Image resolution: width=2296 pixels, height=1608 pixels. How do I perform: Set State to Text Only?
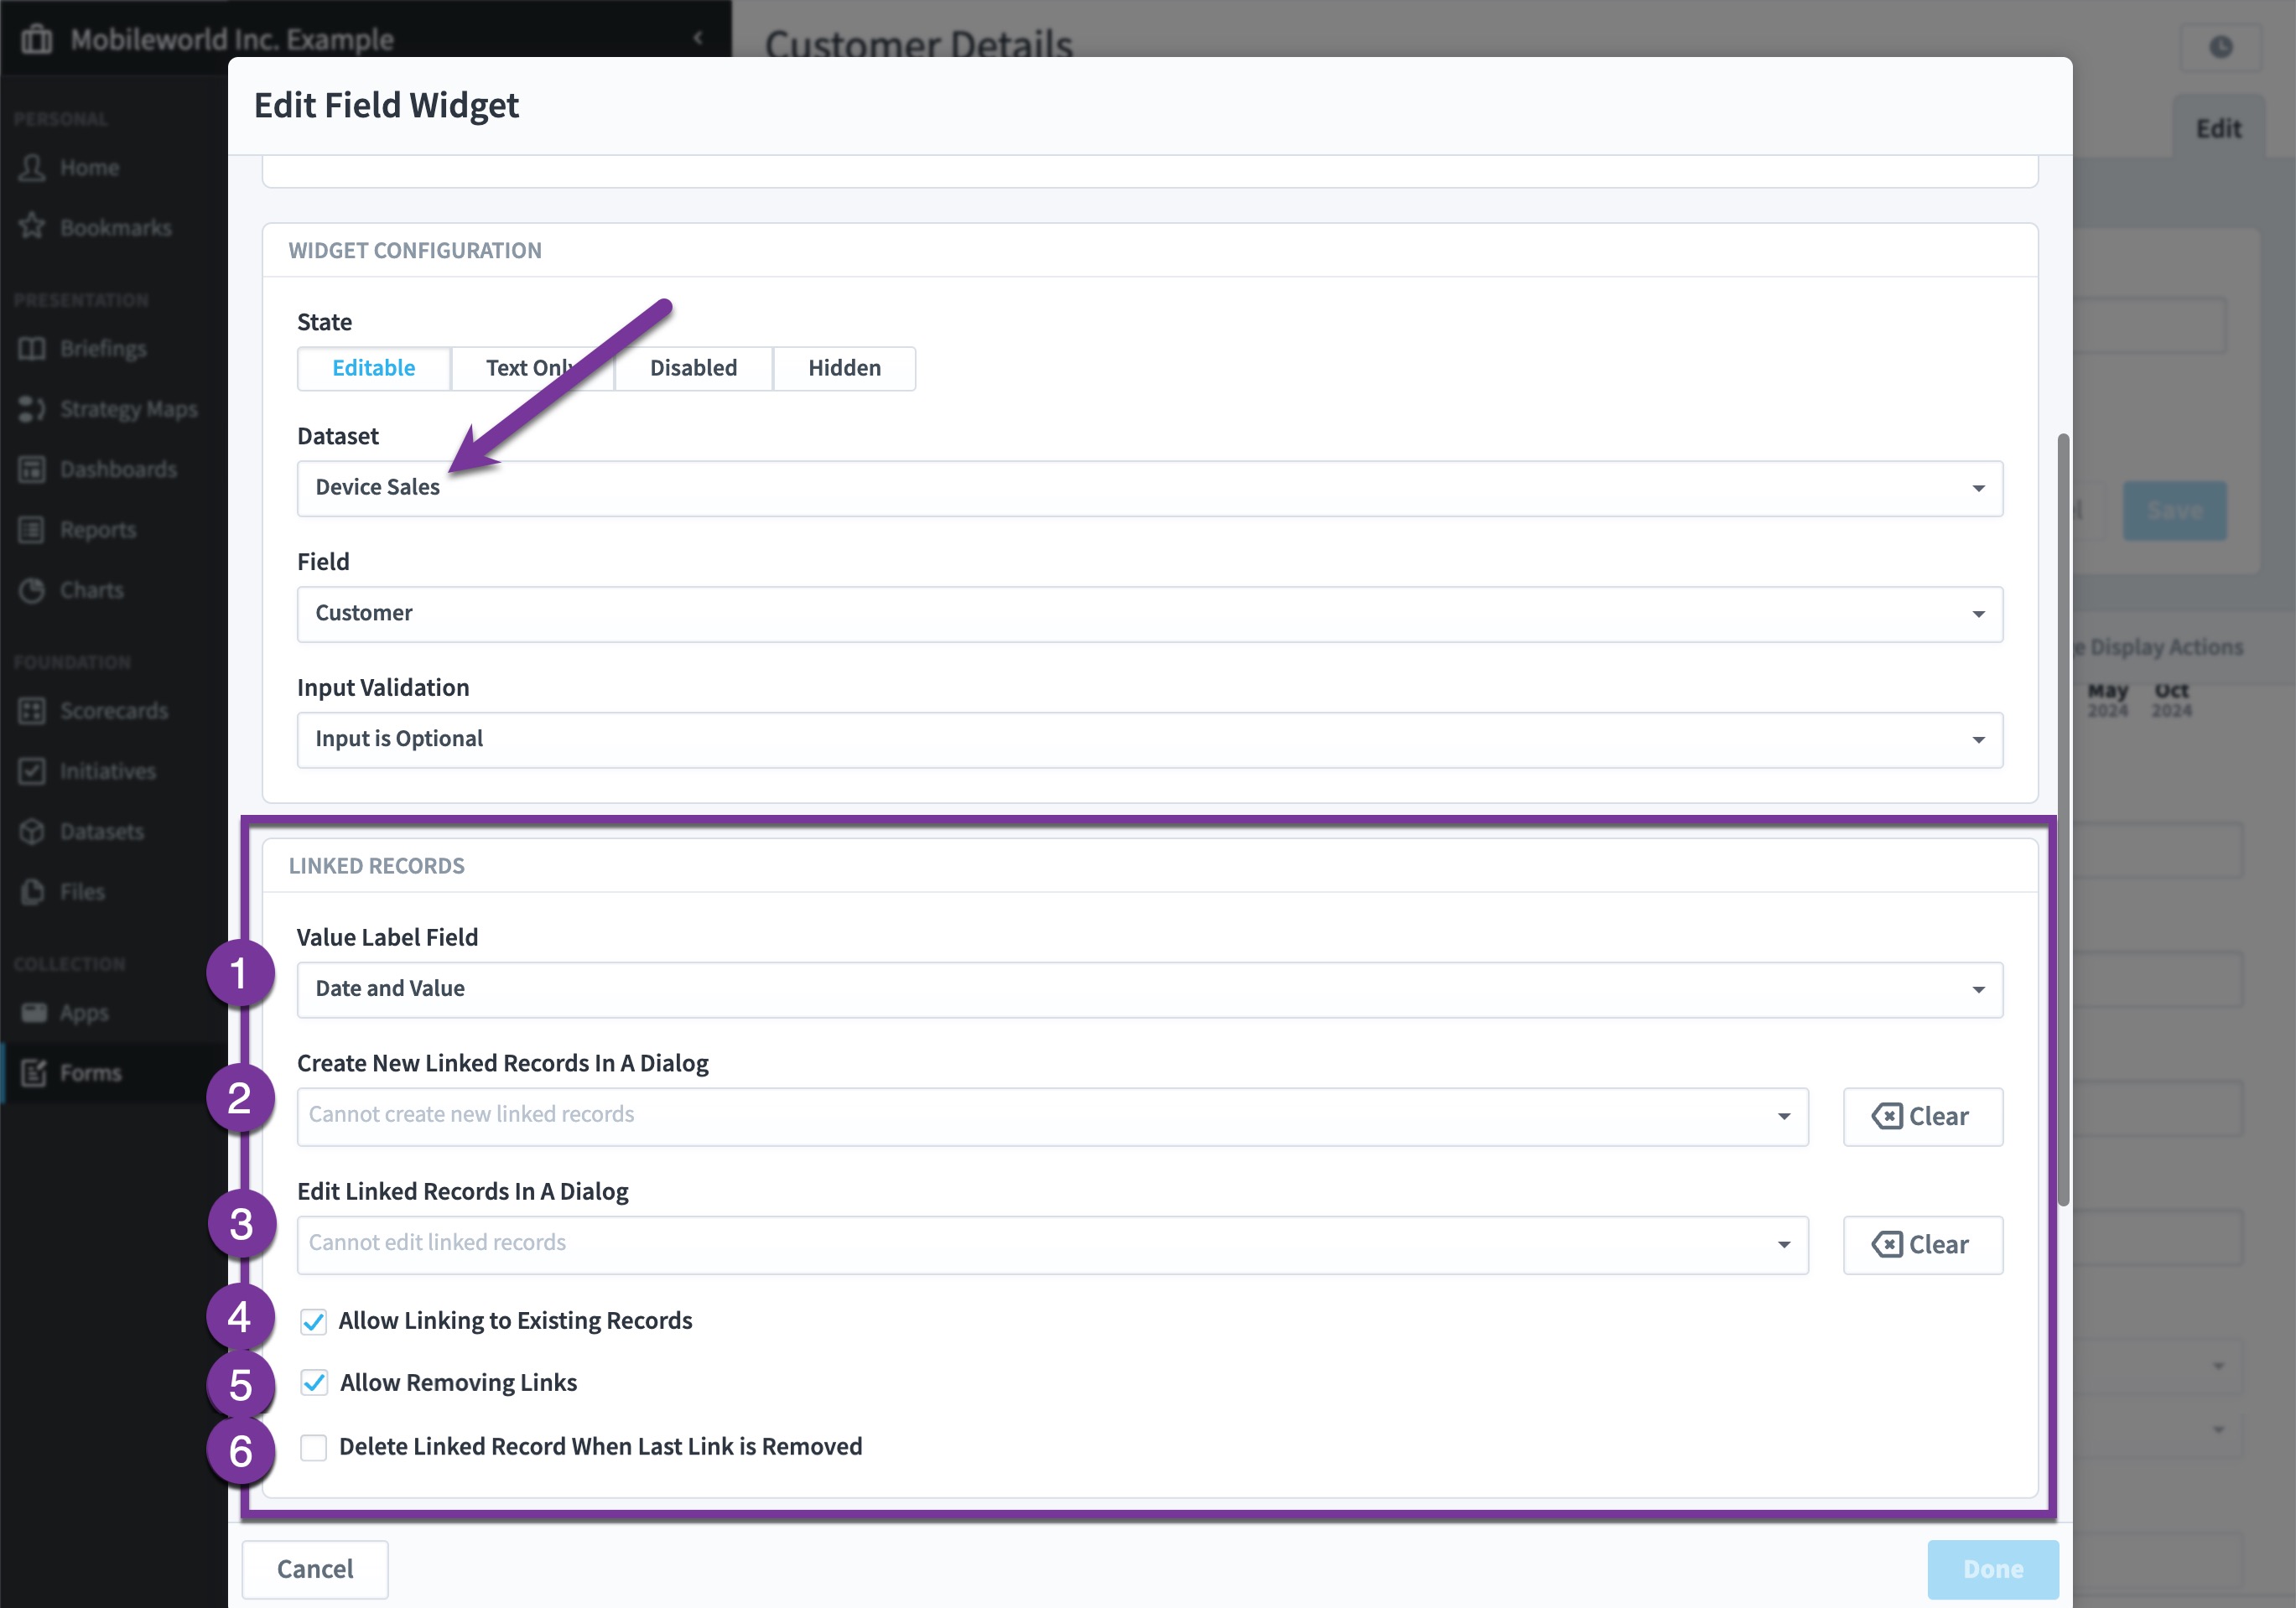(x=533, y=368)
